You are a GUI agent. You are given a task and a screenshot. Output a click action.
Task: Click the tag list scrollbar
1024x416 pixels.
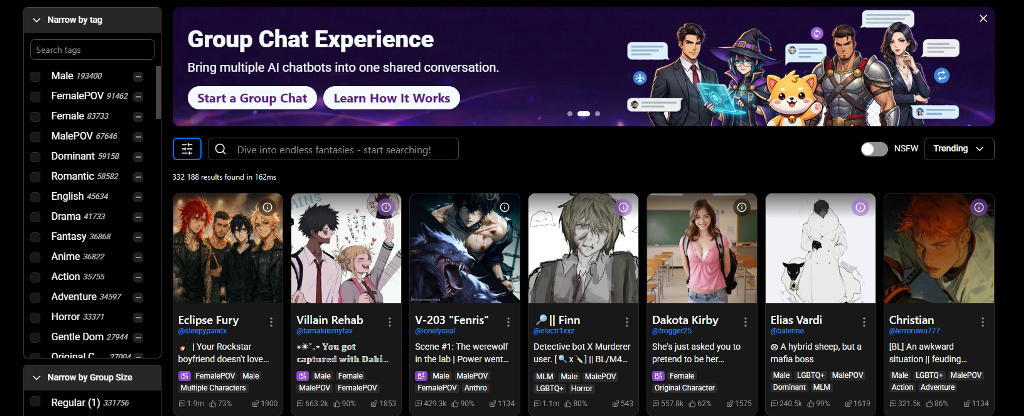click(158, 91)
